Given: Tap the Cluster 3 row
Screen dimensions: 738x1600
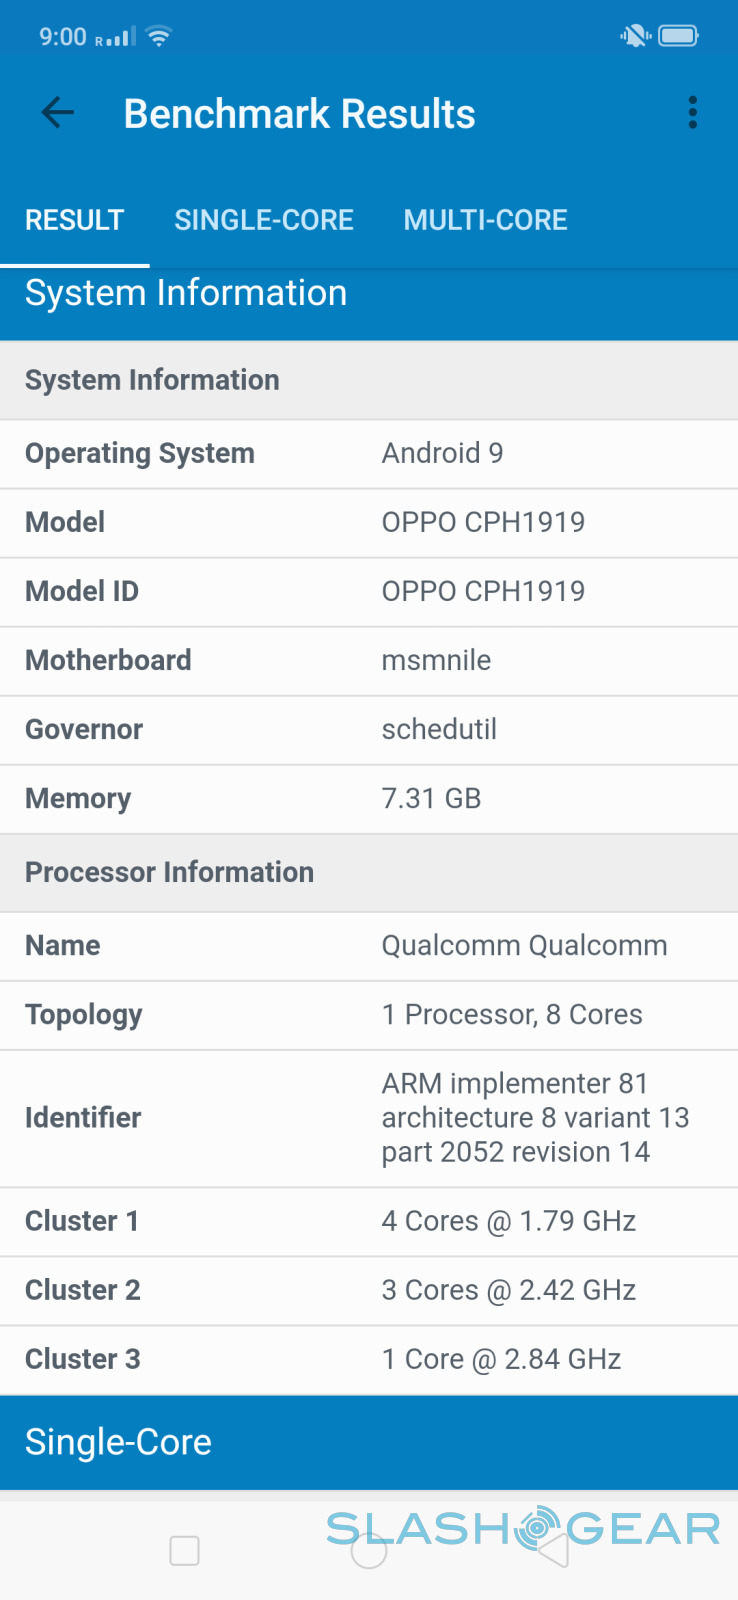Looking at the screenshot, I should [369, 1360].
